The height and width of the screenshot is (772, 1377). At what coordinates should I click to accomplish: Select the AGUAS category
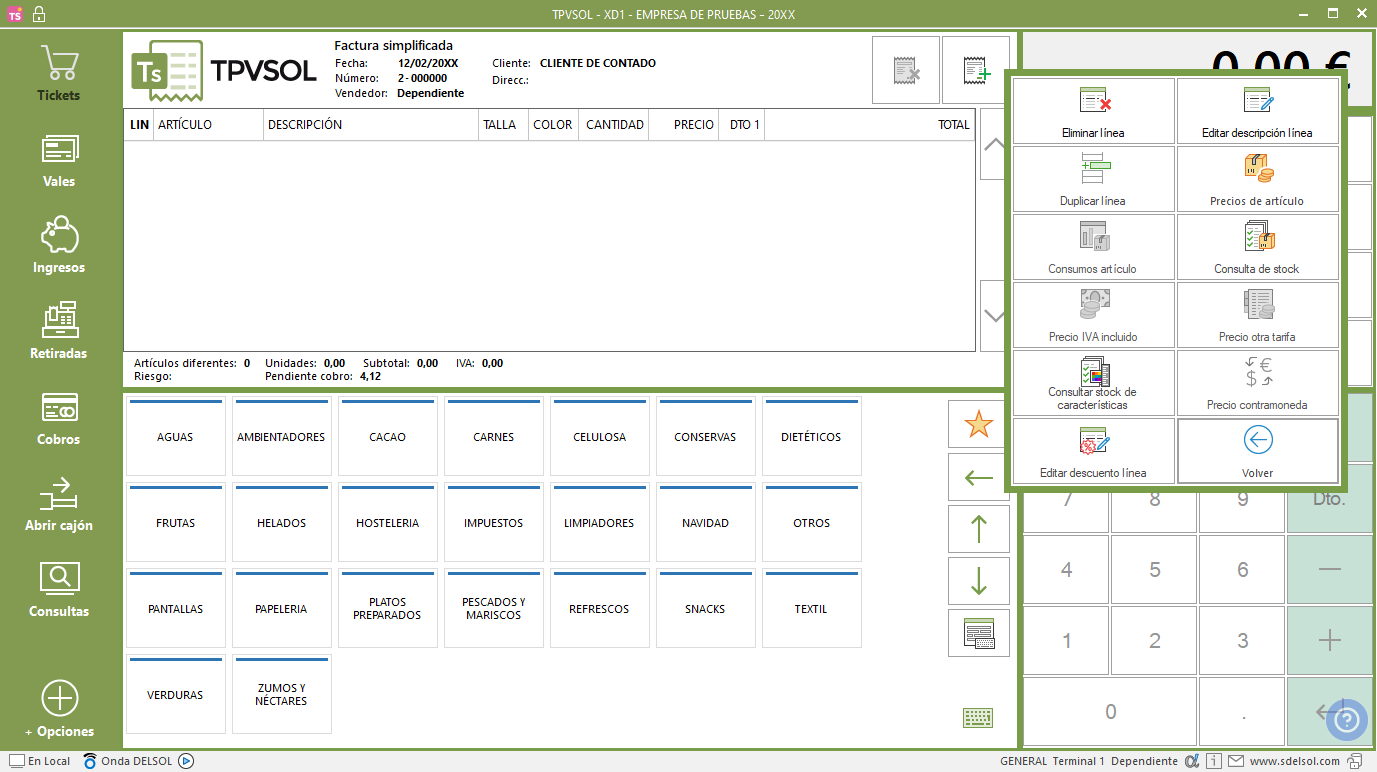click(175, 437)
